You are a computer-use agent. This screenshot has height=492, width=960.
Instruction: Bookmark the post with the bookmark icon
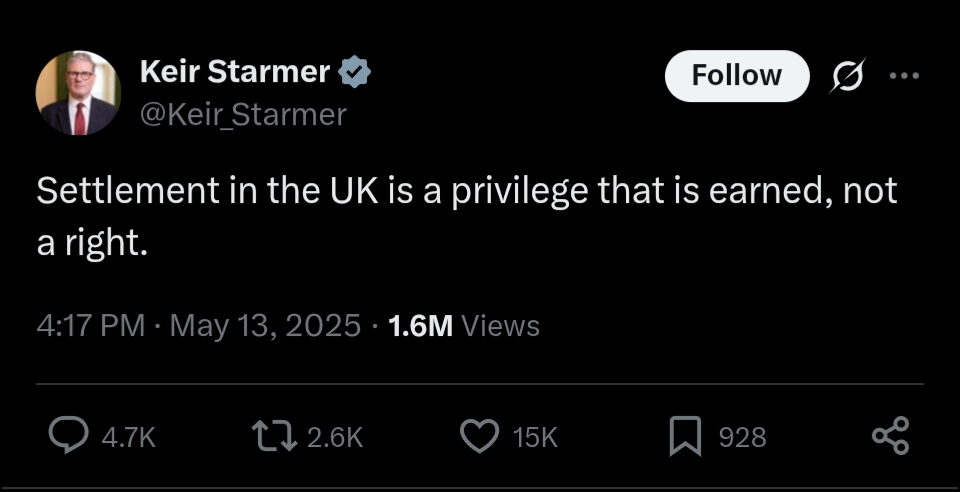[685, 437]
